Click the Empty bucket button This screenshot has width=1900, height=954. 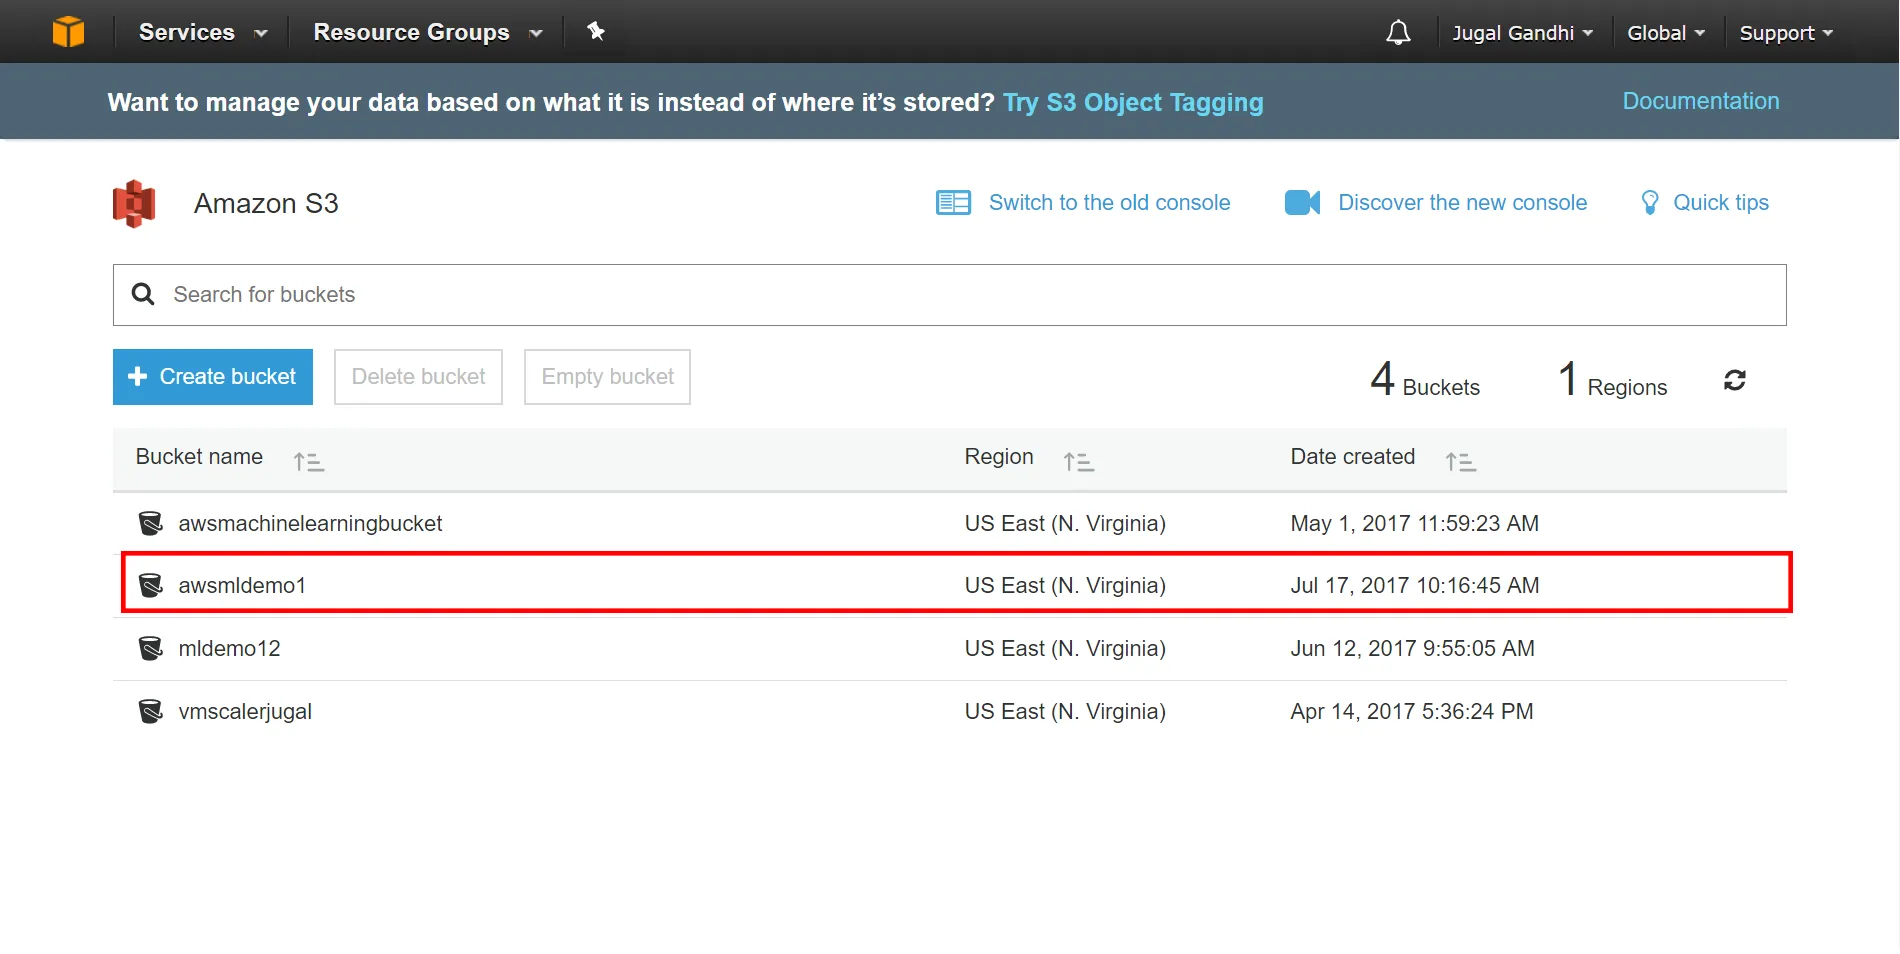pyautogui.click(x=607, y=377)
